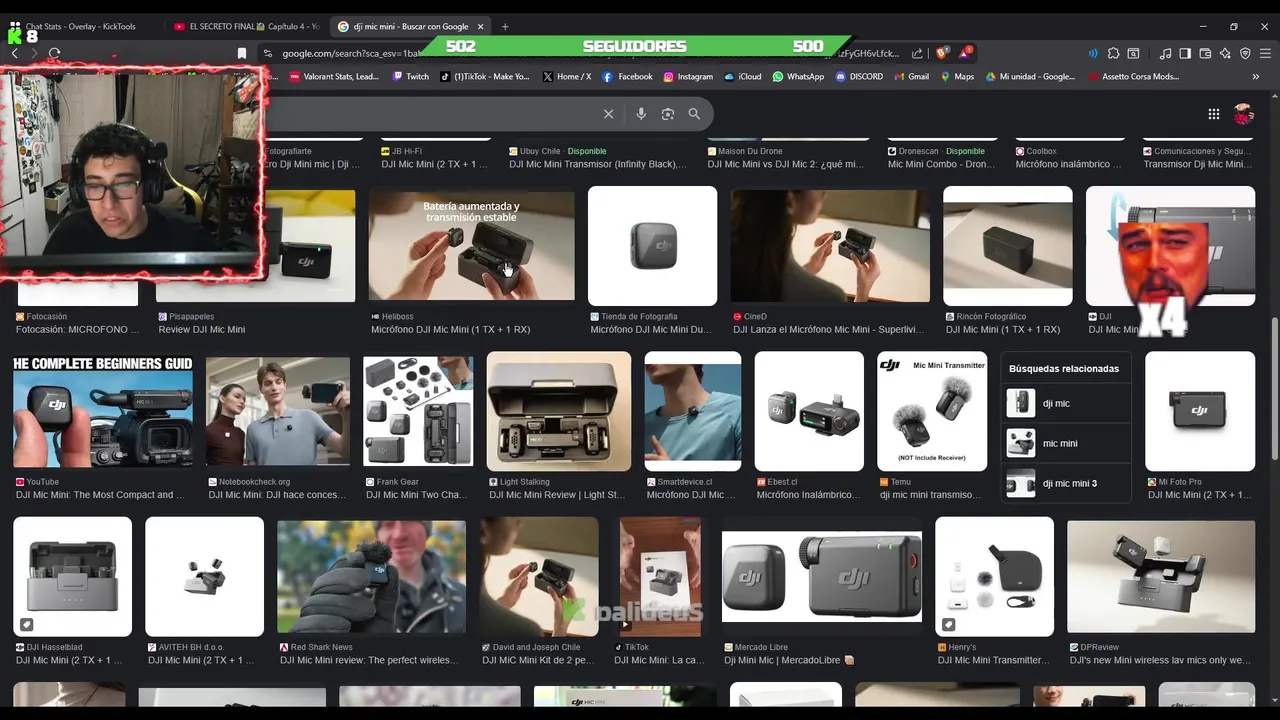Click the Brave VPN shield icon
Image resolution: width=1280 pixels, height=720 pixels.
tap(1245, 53)
